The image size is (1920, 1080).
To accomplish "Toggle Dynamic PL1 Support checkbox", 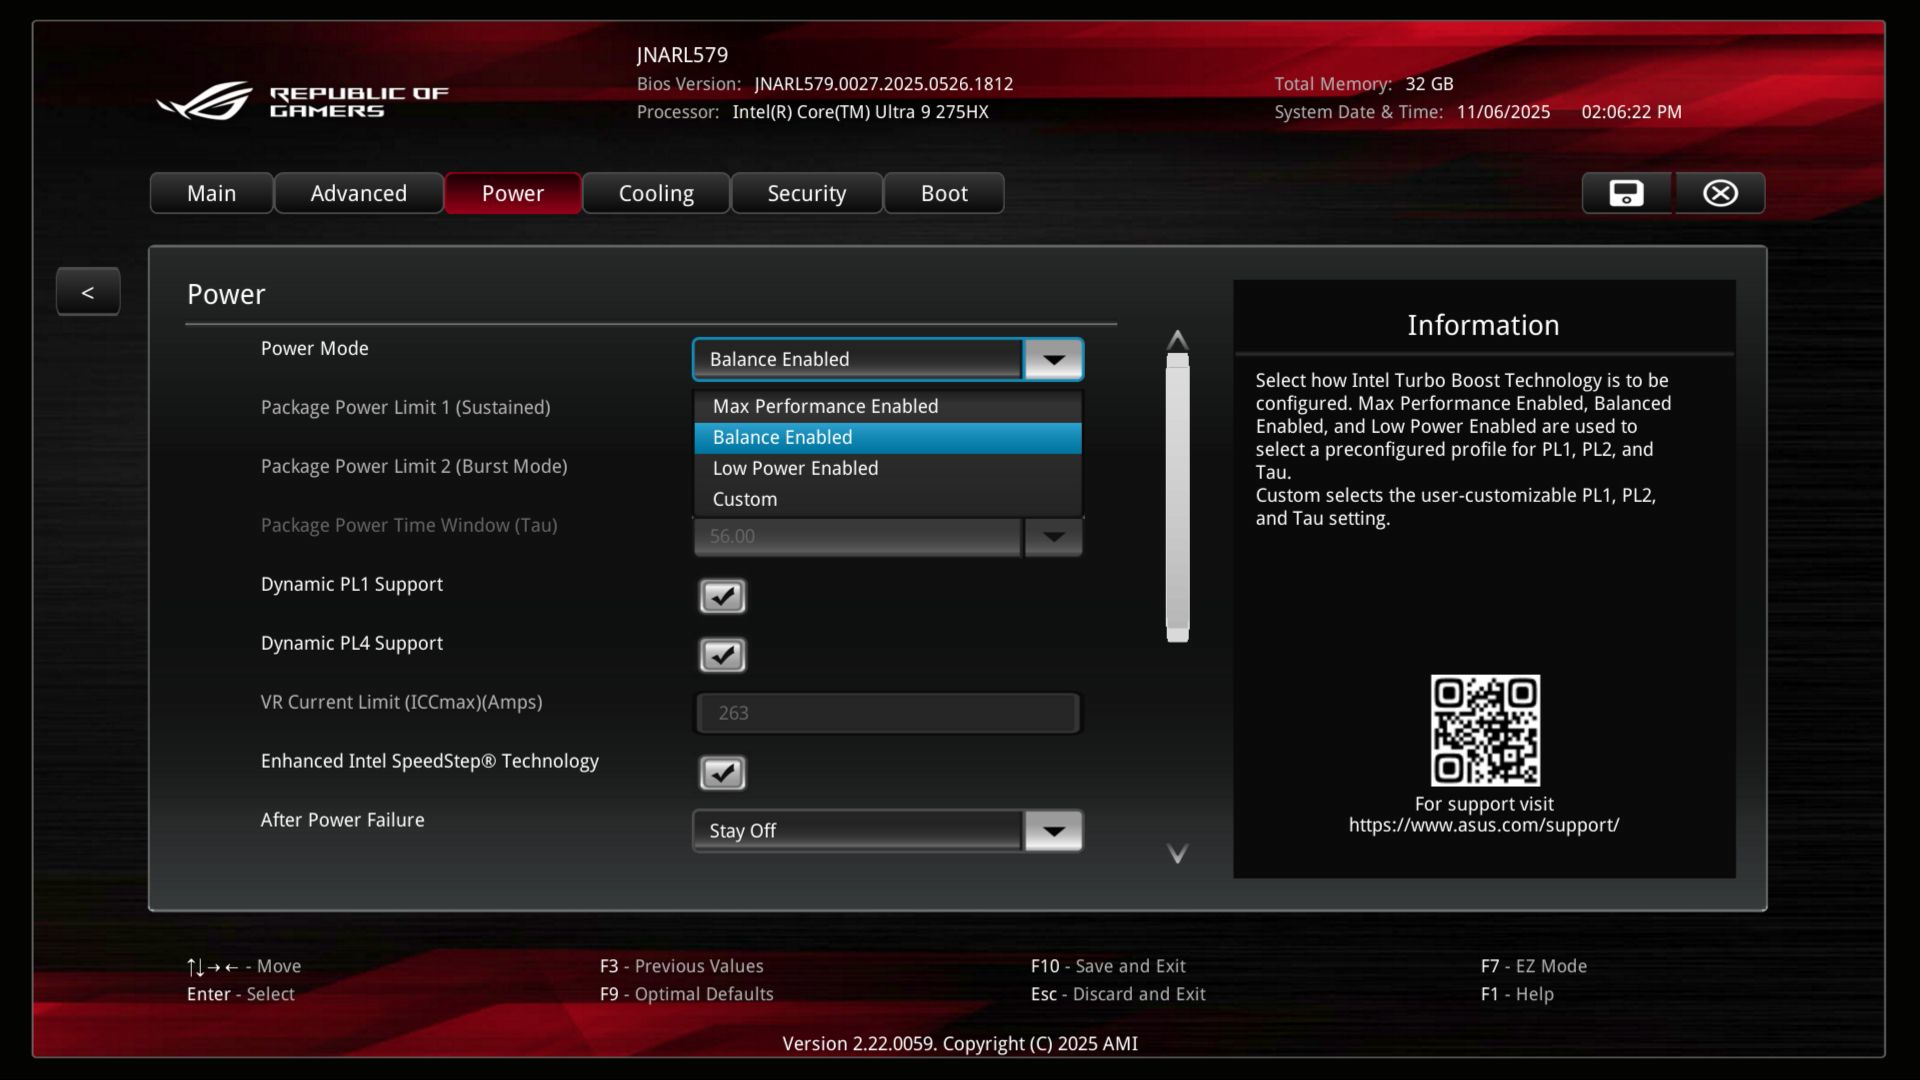I will click(x=722, y=597).
